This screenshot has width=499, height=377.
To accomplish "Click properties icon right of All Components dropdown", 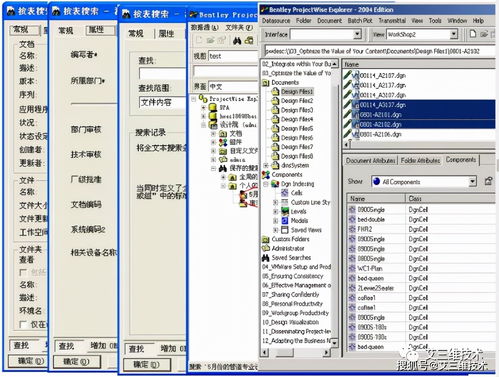I will coord(488,181).
